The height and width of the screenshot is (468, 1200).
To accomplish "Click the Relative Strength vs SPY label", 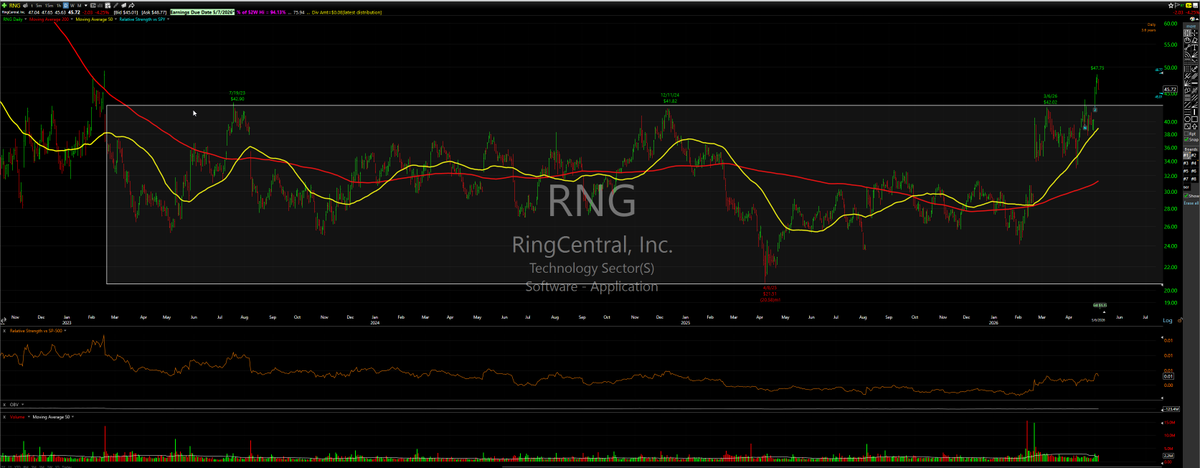I will pyautogui.click(x=141, y=19).
